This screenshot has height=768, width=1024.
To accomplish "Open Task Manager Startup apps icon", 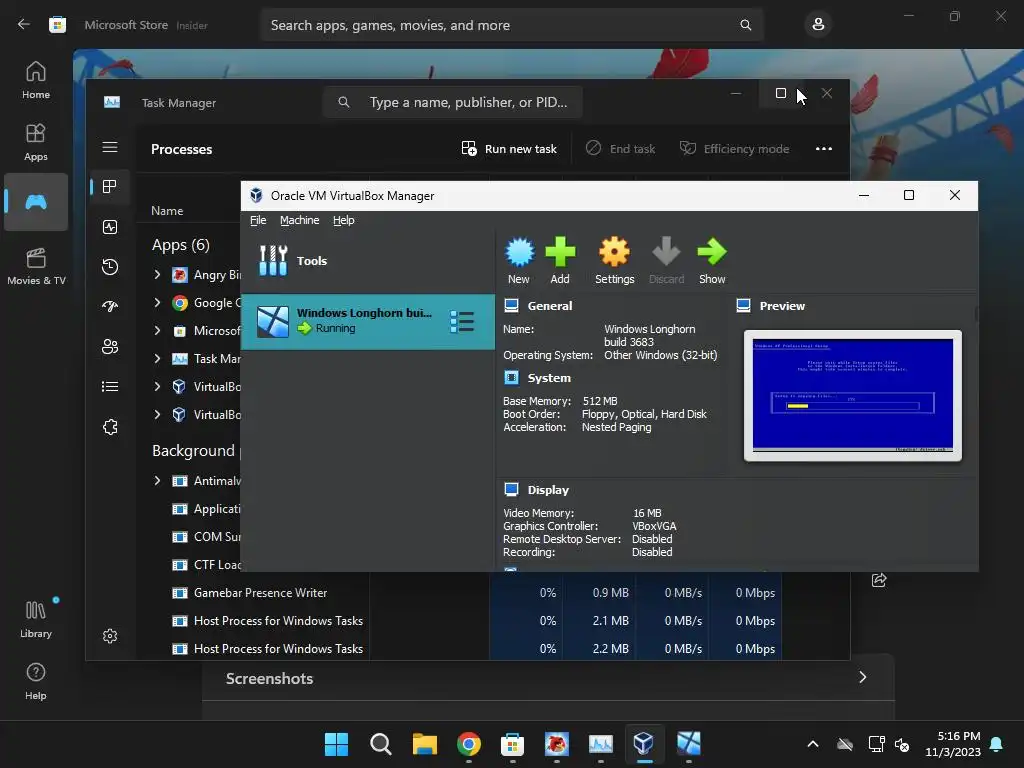I will coord(110,306).
